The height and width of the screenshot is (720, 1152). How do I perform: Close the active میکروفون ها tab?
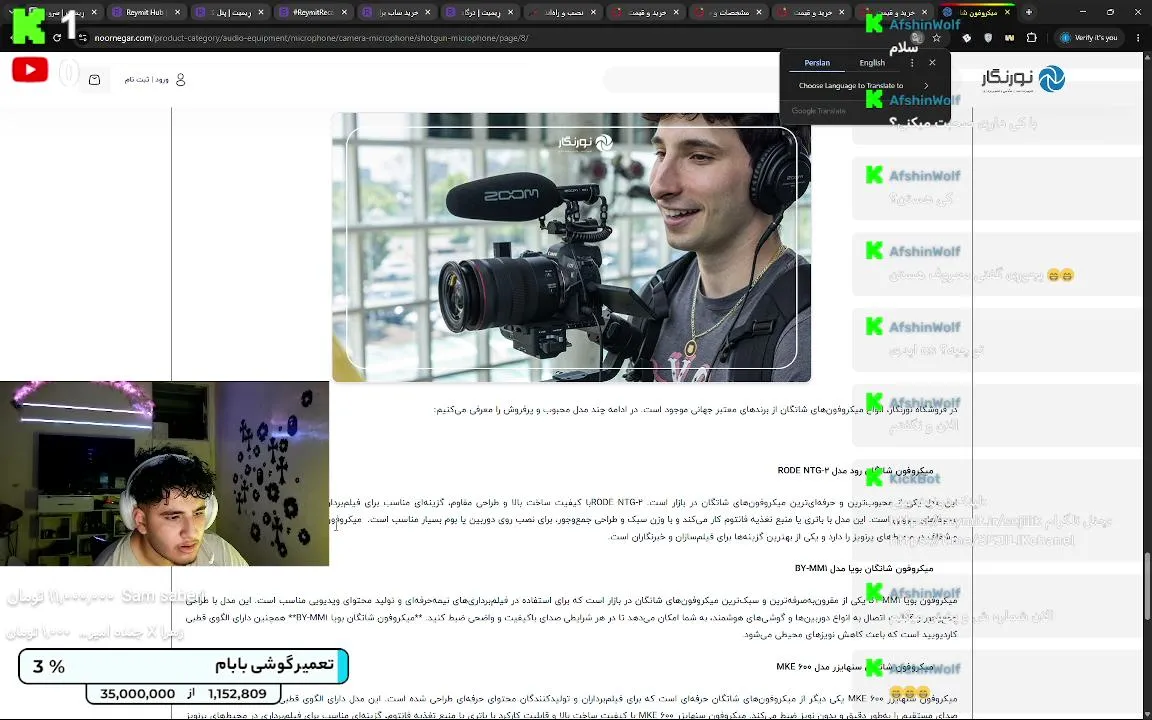[1007, 12]
